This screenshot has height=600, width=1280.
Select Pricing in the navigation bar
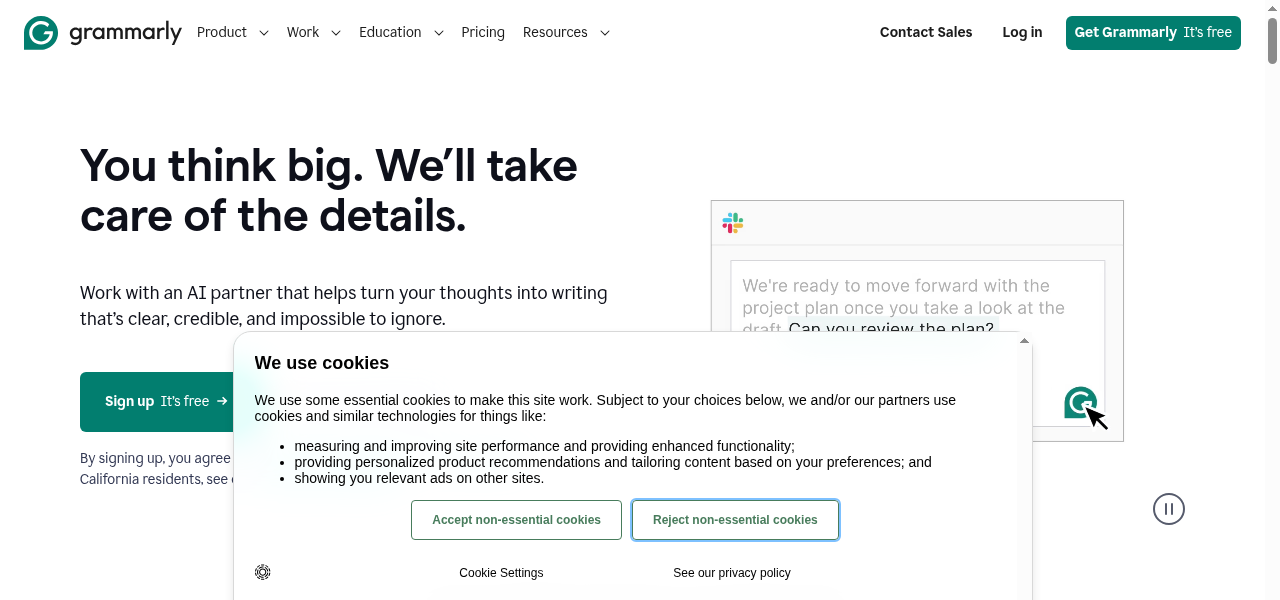pyautogui.click(x=483, y=32)
